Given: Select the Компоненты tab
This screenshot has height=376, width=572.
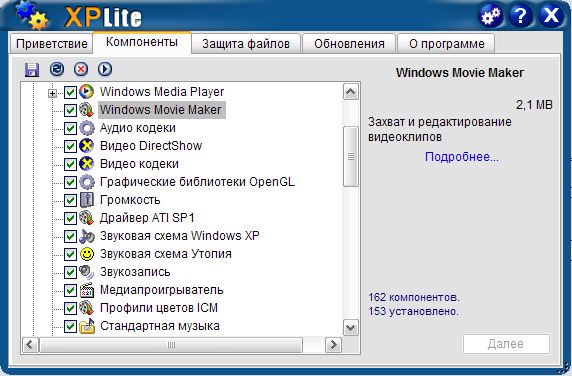Looking at the screenshot, I should [x=142, y=42].
